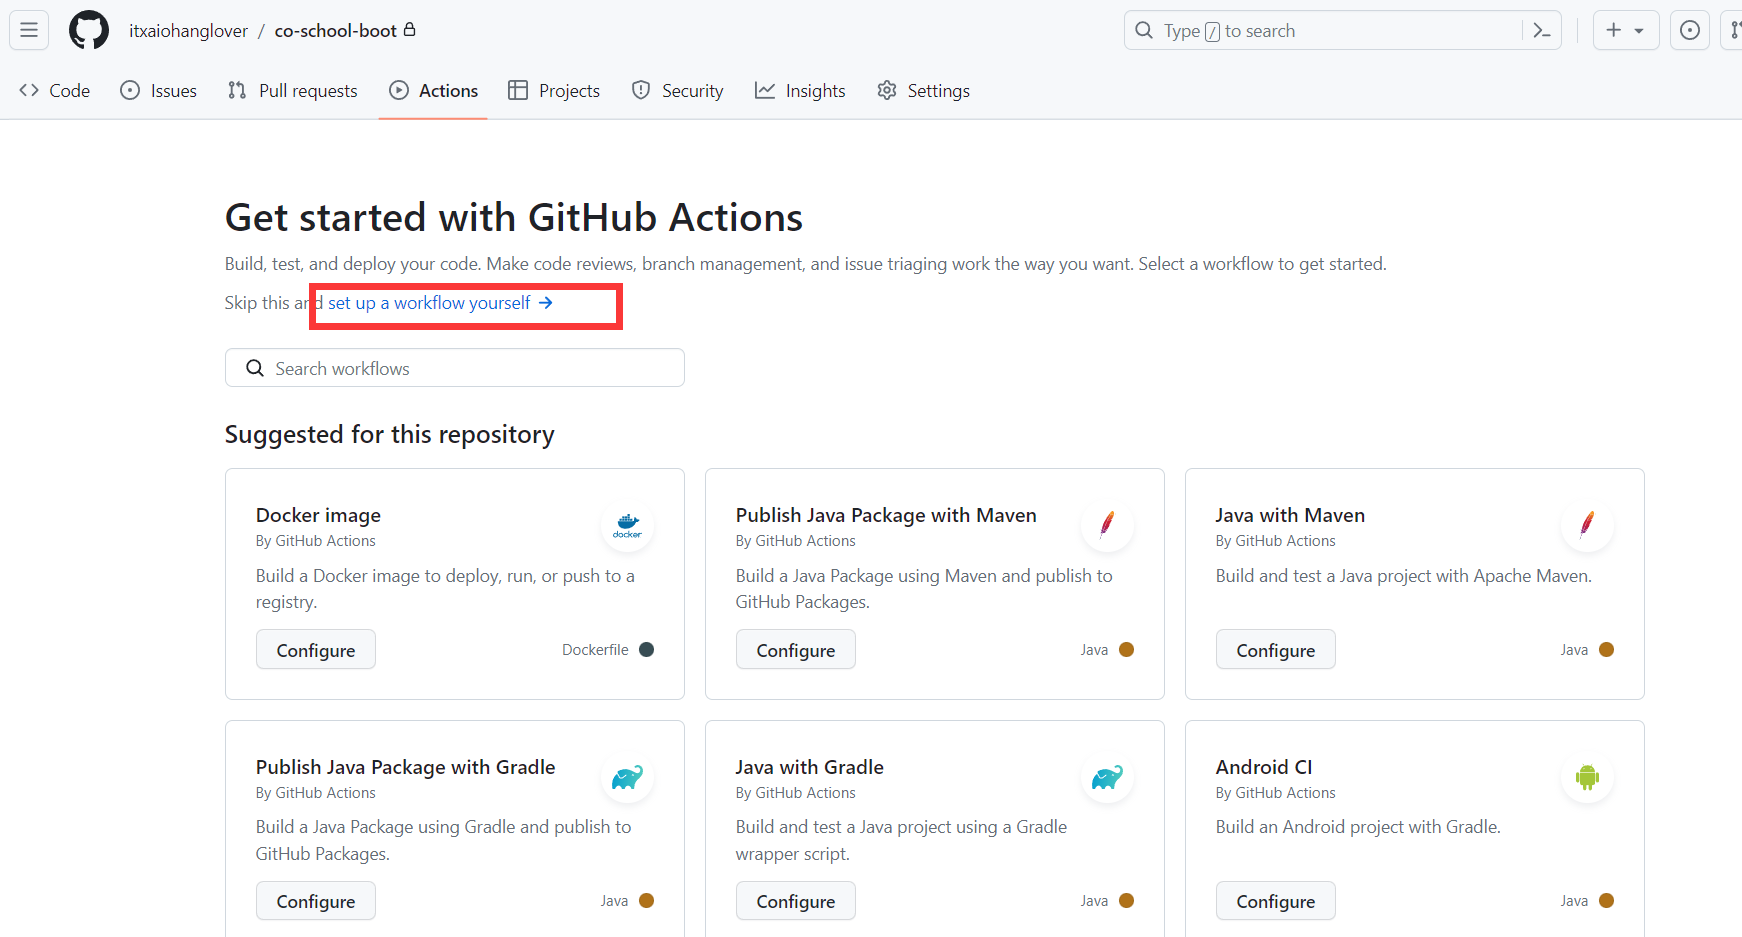Open the Security tab
Viewport: 1742px width, 937px height.
tap(678, 90)
